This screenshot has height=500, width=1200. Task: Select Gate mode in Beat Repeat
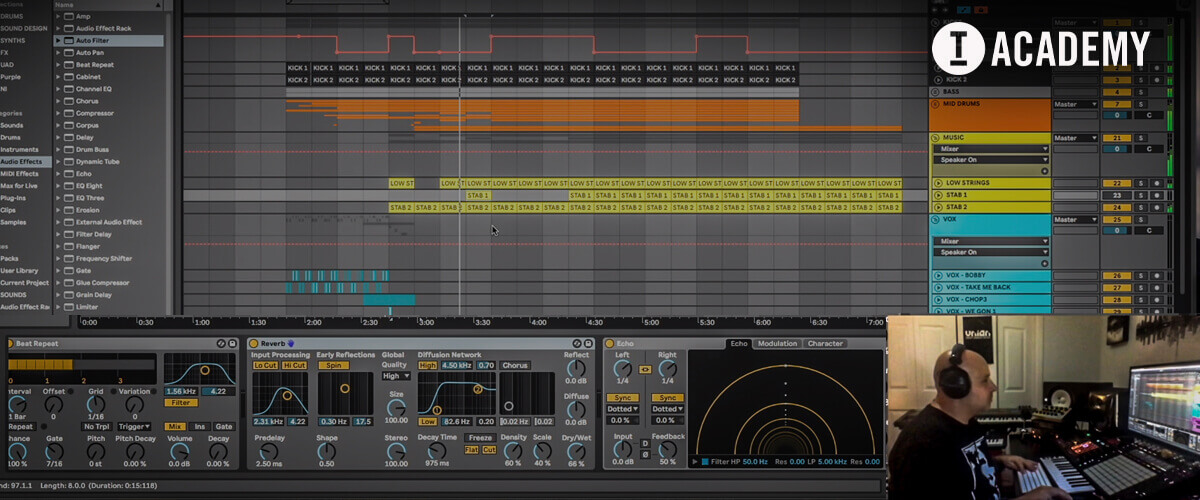click(224, 426)
